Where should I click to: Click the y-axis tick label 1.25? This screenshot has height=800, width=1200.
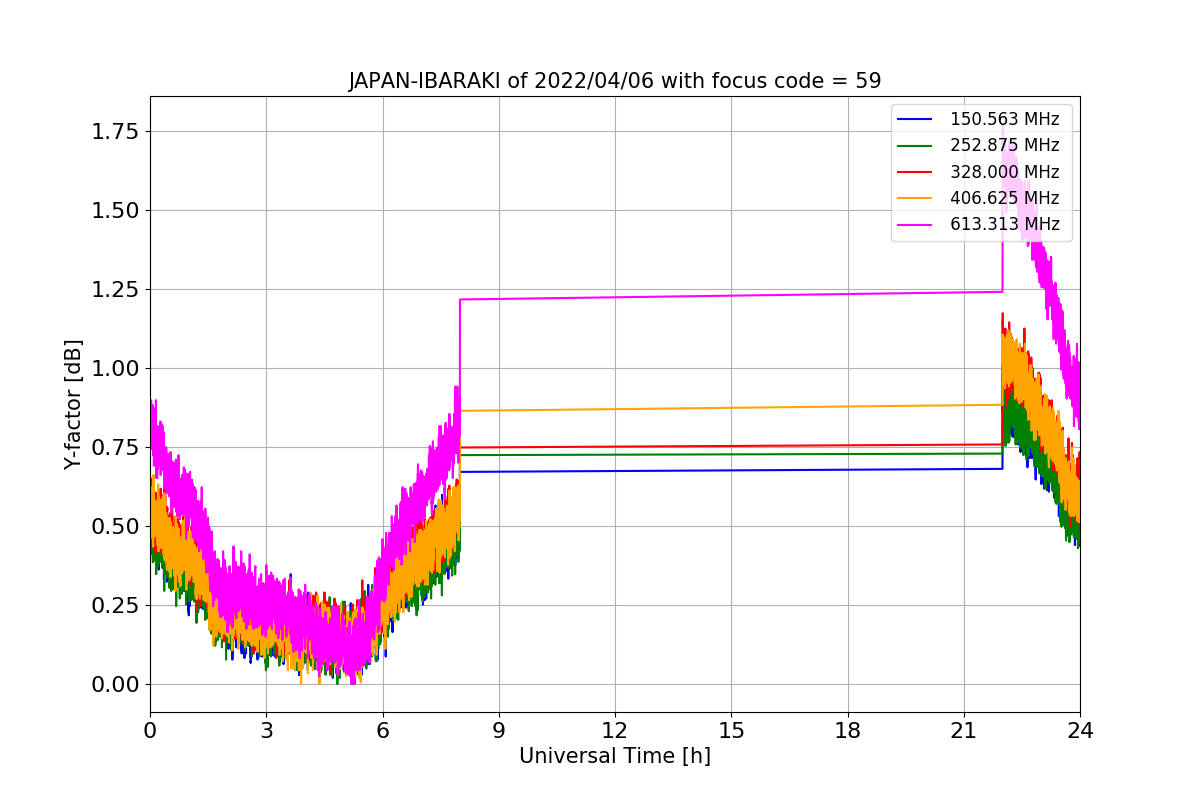point(115,289)
